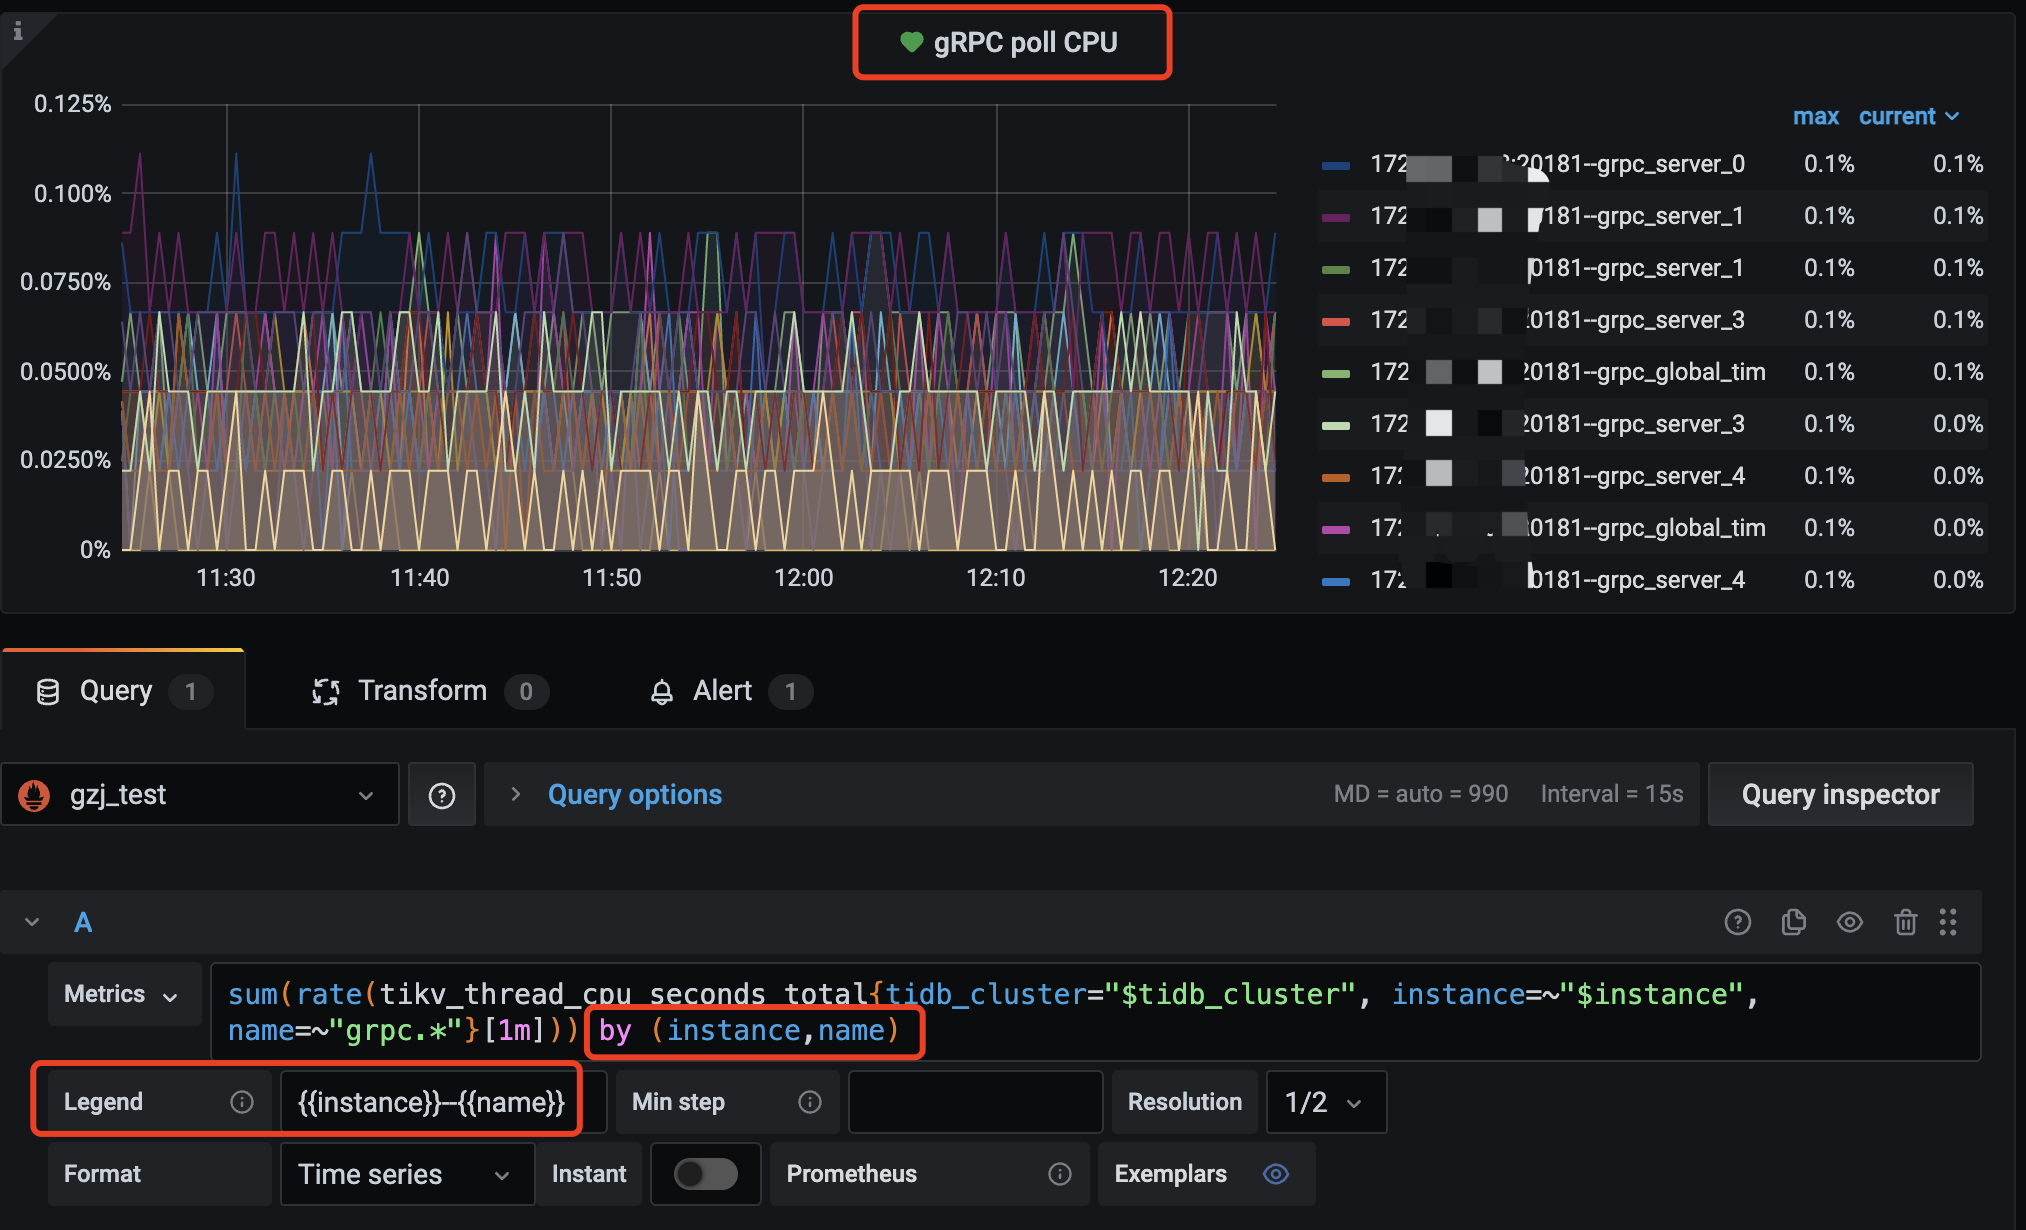Hide query A using eye icon
Image resolution: width=2026 pixels, height=1230 pixels.
pos(1849,922)
